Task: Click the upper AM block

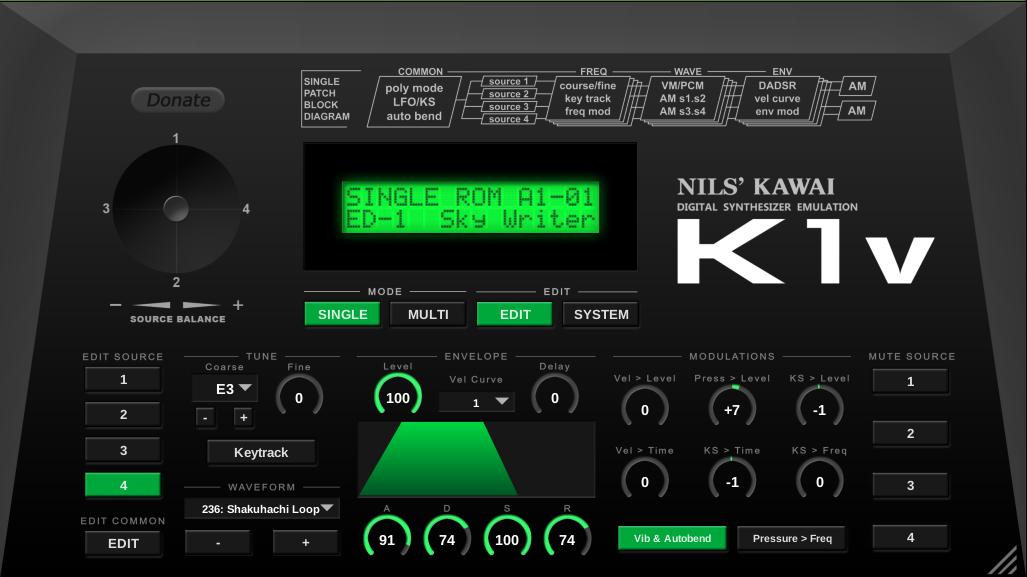Action: coord(857,86)
